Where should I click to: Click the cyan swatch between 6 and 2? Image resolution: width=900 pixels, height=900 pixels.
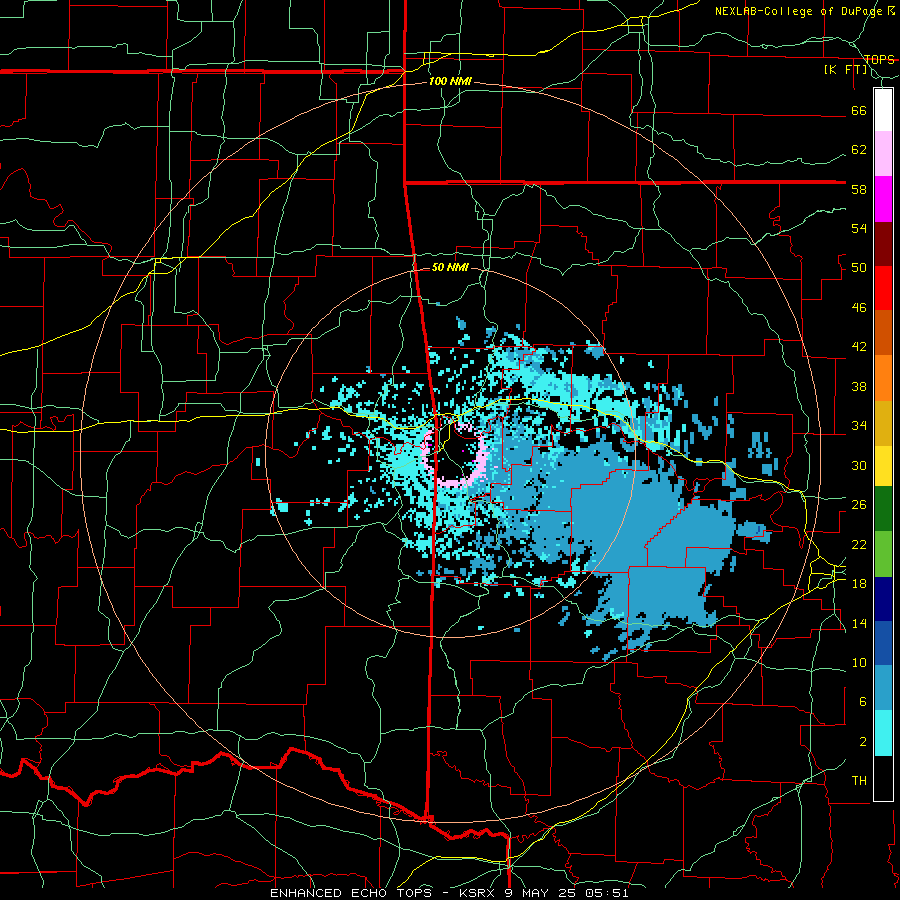click(x=883, y=733)
